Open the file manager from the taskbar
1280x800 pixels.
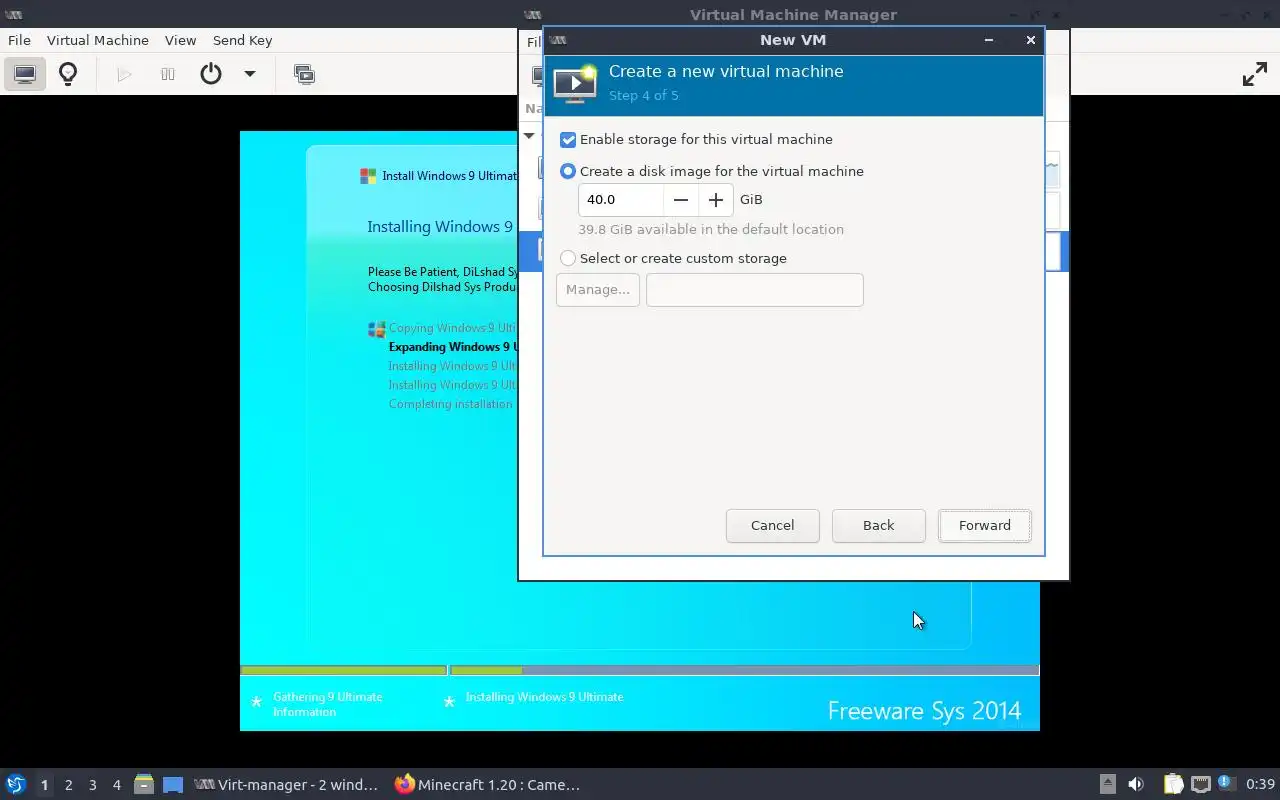[144, 785]
